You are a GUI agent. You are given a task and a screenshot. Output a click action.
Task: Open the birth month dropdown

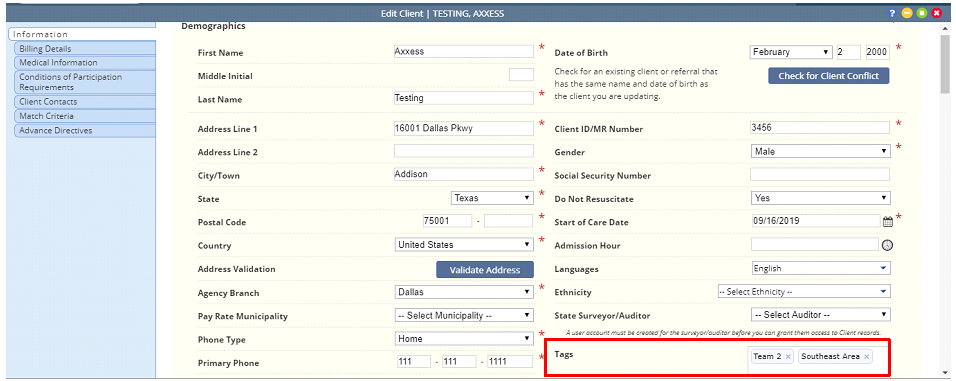point(790,52)
